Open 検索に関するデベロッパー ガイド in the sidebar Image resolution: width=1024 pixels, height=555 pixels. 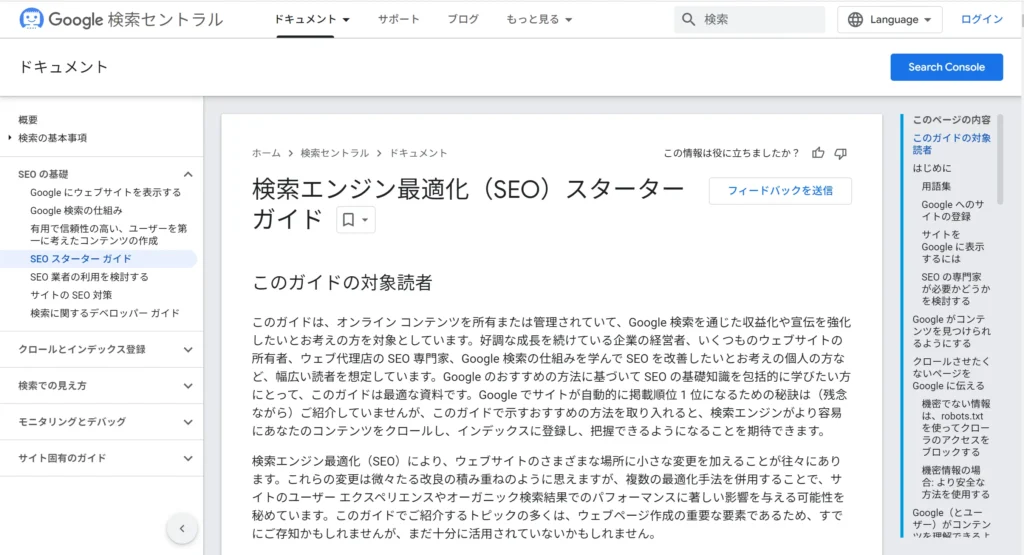click(104, 313)
